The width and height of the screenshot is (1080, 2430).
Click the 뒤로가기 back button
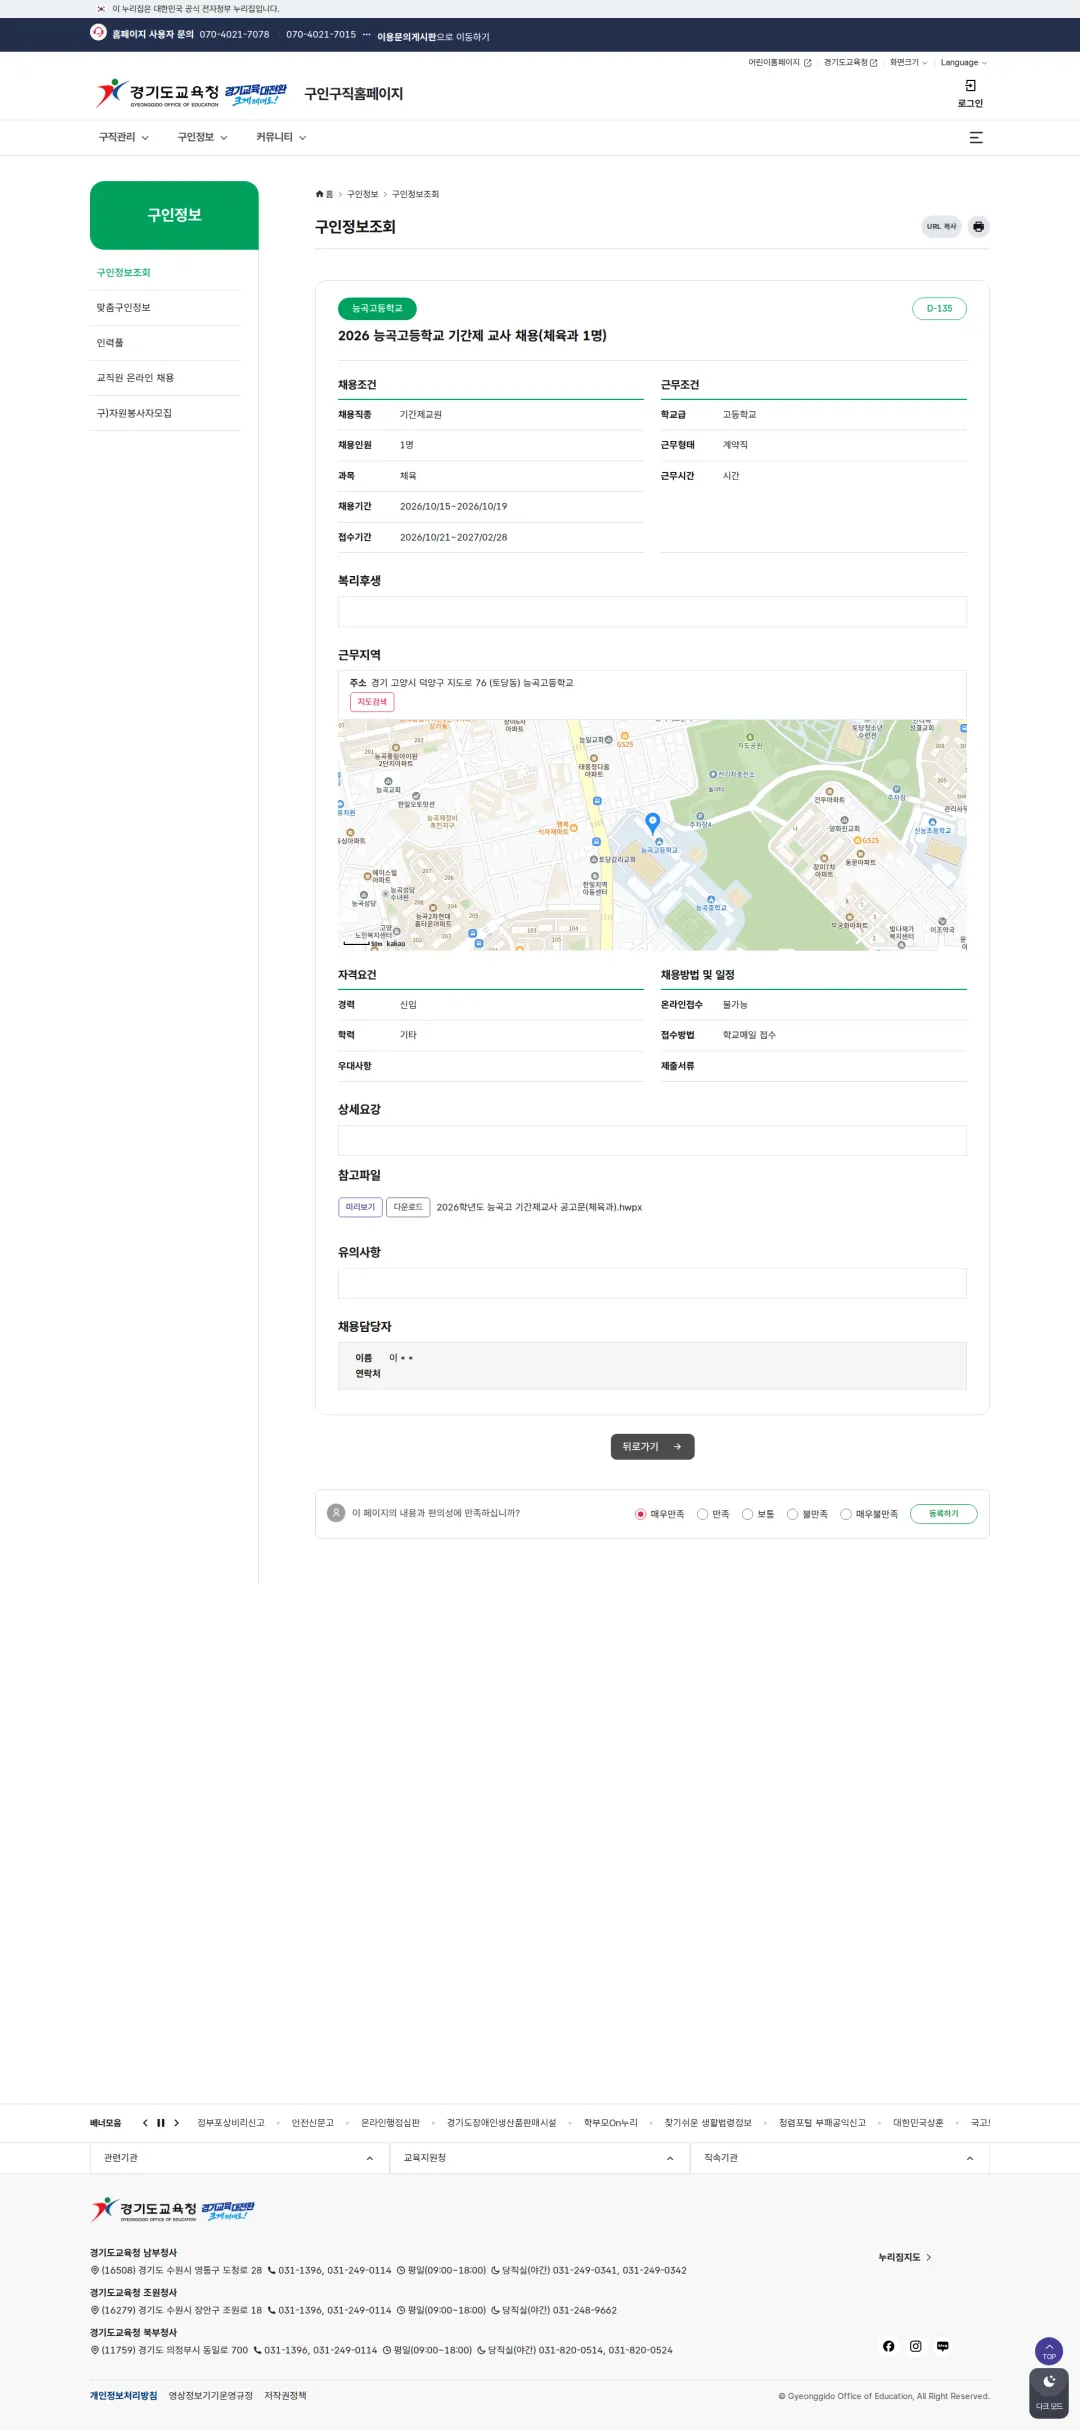point(652,1447)
